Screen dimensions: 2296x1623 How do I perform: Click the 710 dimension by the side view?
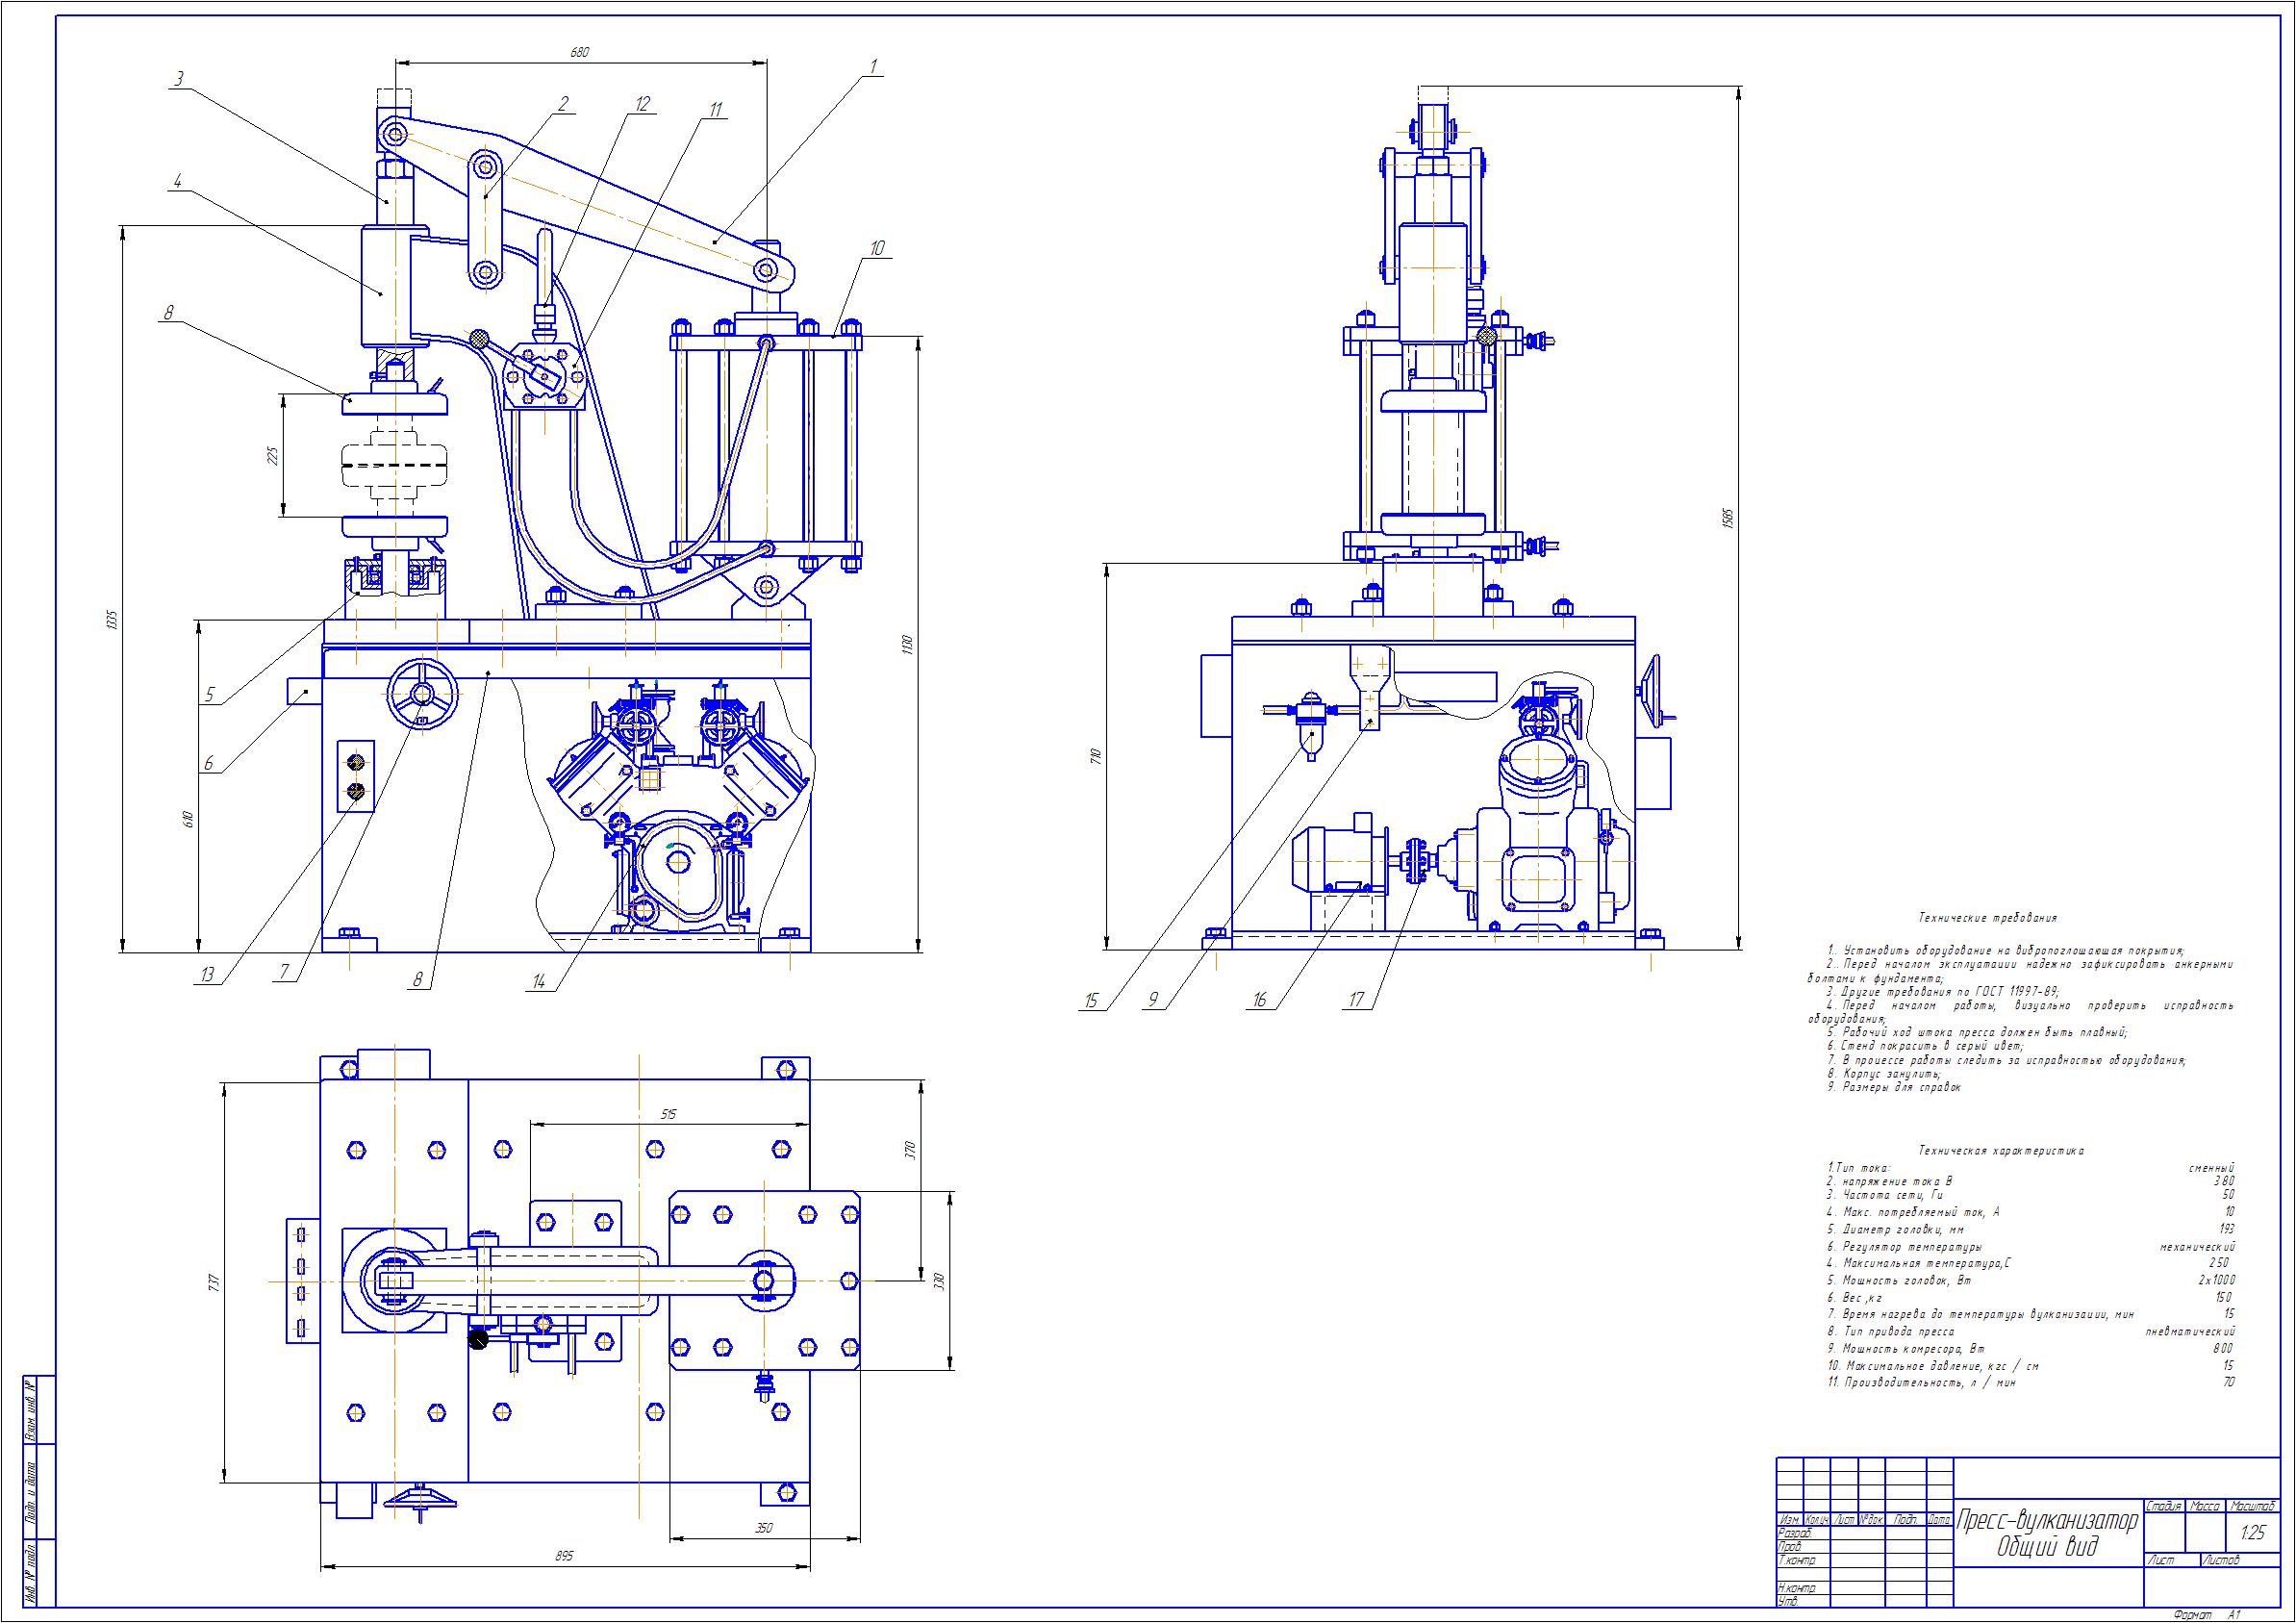1096,755
